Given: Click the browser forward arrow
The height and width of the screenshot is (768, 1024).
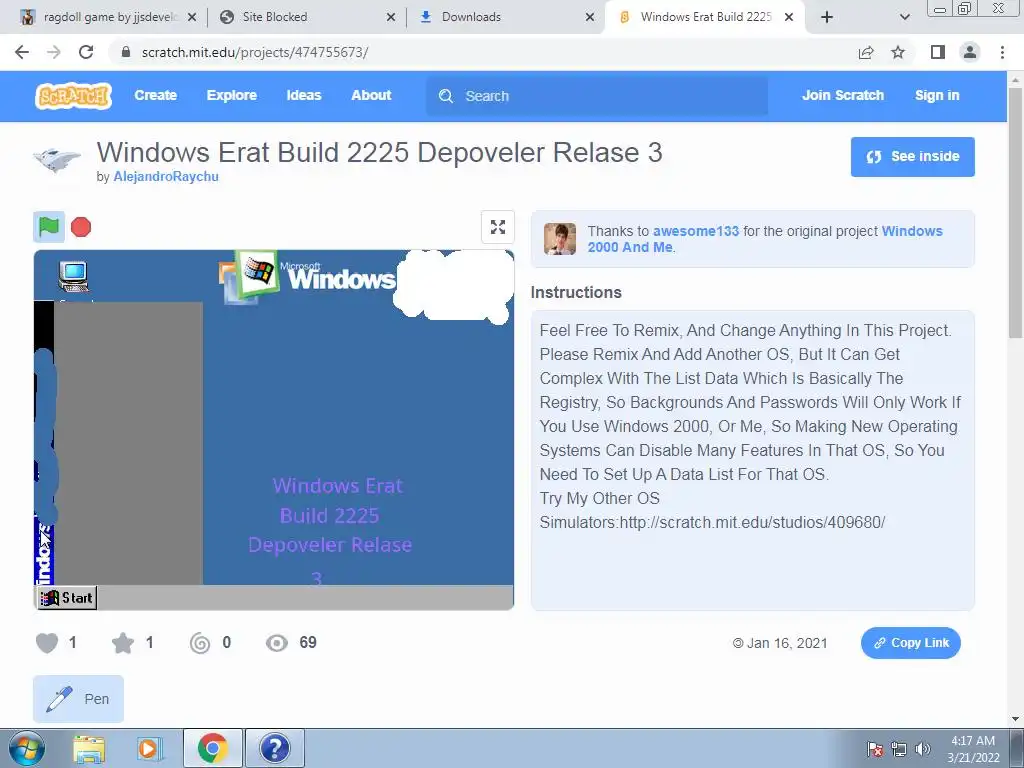Looking at the screenshot, I should pos(54,52).
